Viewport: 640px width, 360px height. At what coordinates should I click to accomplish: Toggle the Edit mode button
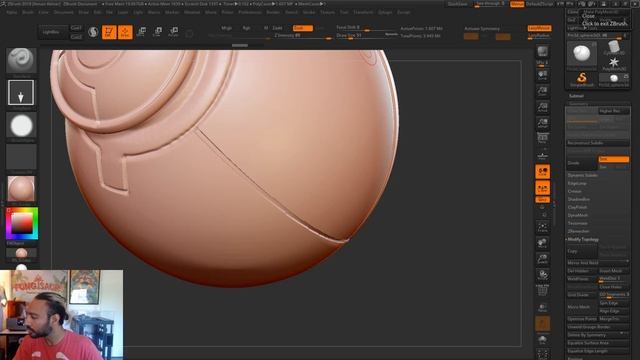[x=109, y=32]
